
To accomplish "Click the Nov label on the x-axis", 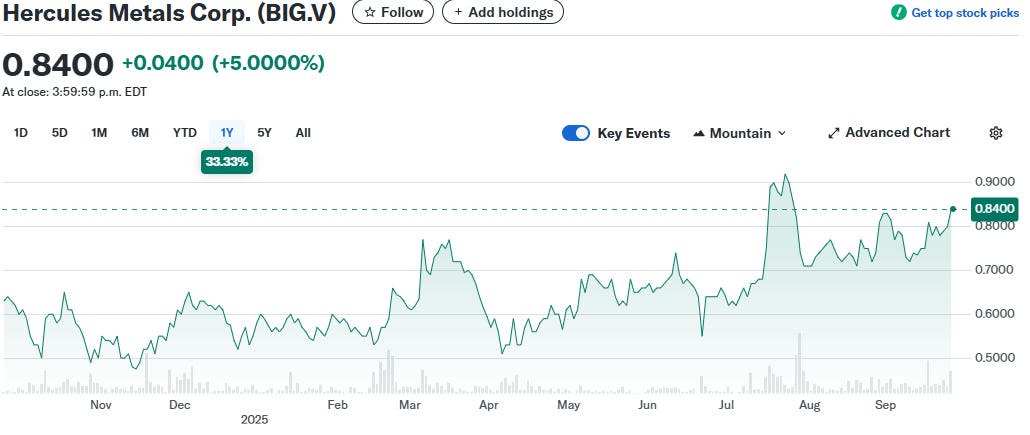I will point(101,405).
